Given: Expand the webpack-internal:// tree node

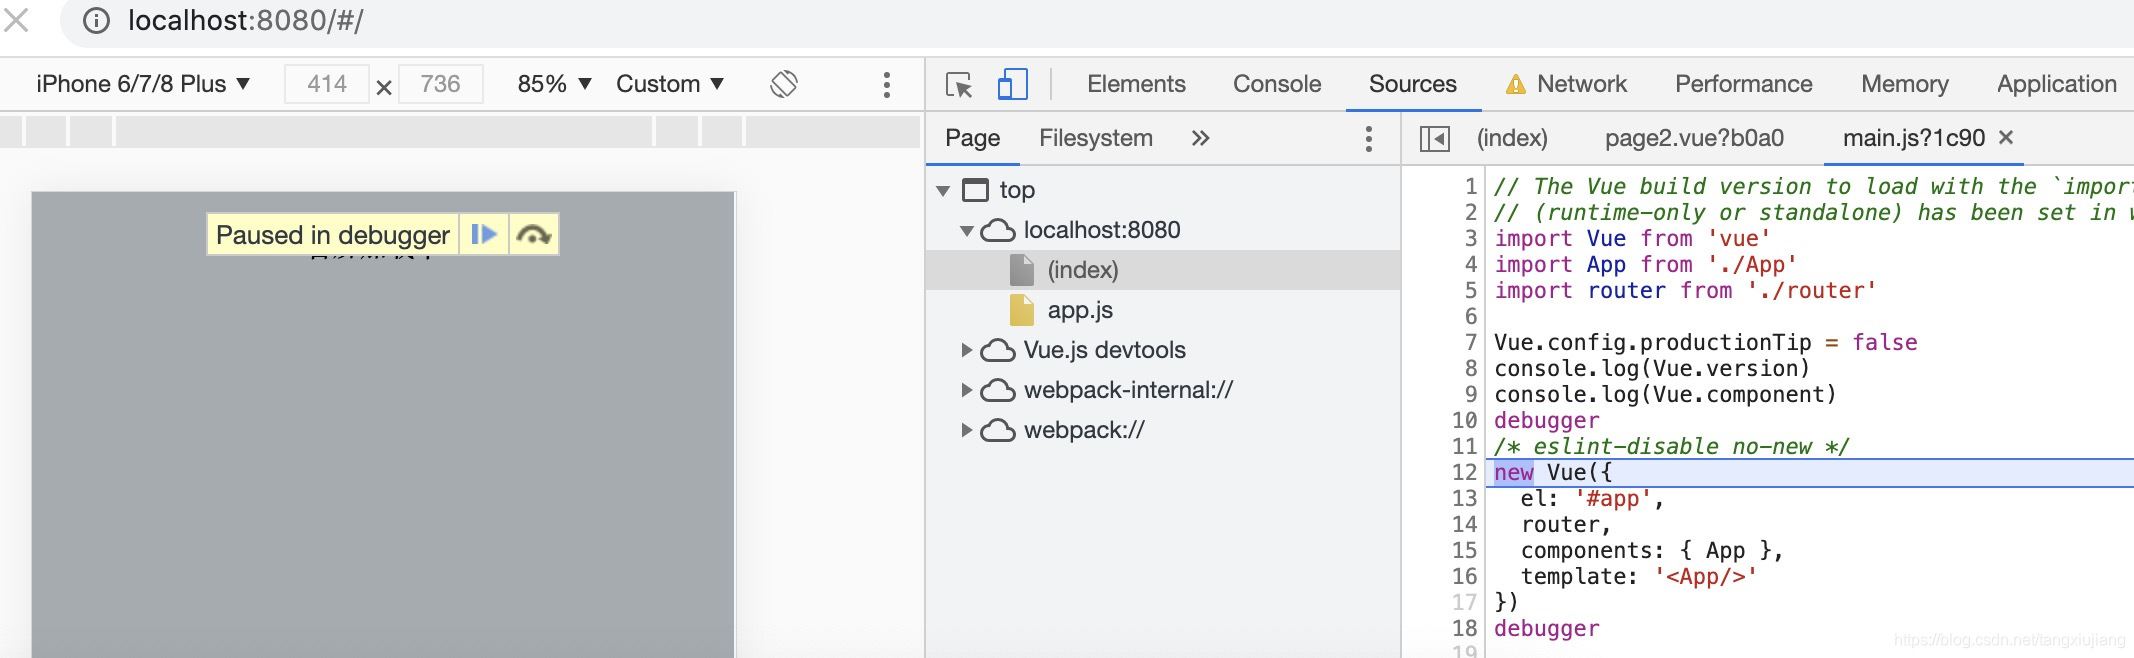Looking at the screenshot, I should tap(966, 390).
